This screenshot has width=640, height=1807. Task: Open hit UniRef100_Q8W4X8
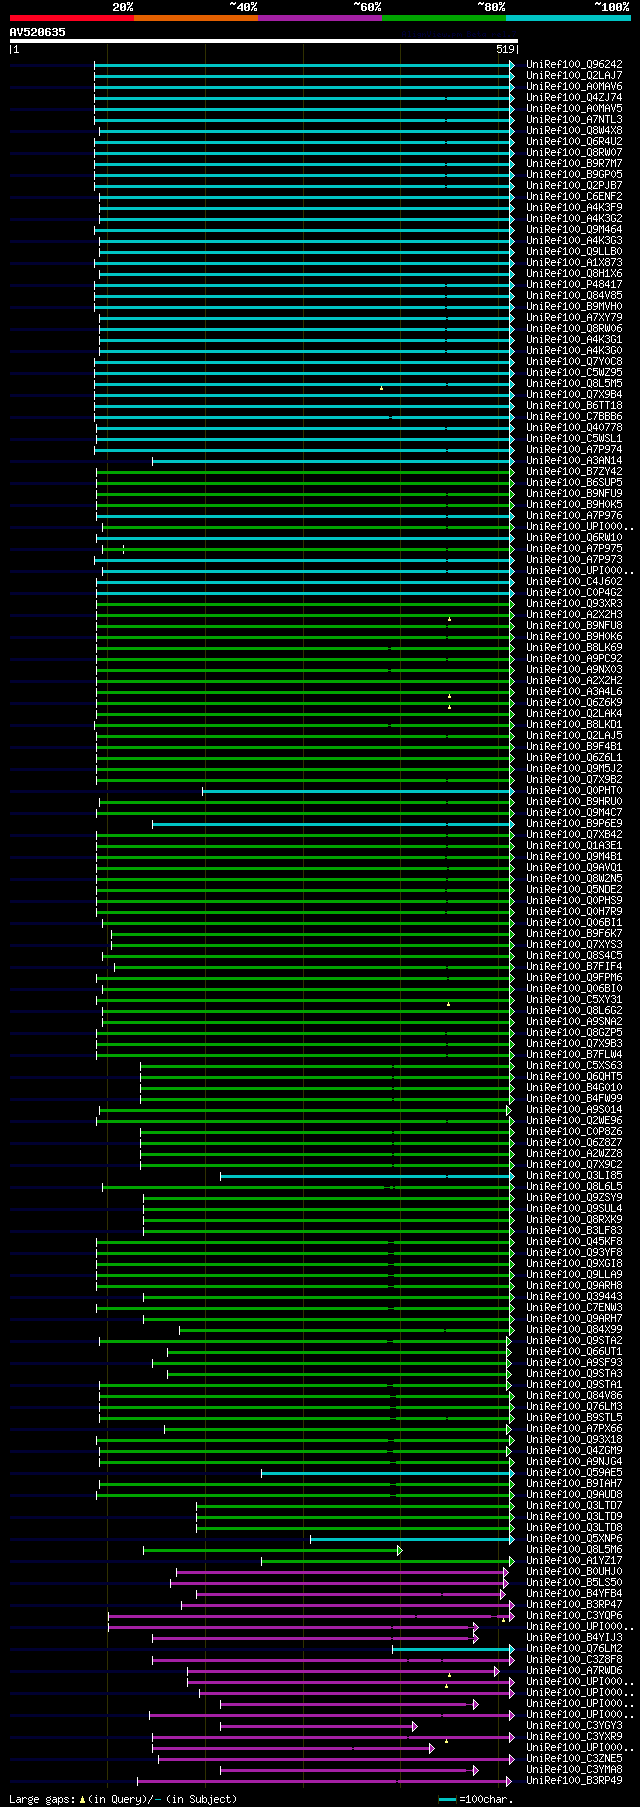click(574, 131)
